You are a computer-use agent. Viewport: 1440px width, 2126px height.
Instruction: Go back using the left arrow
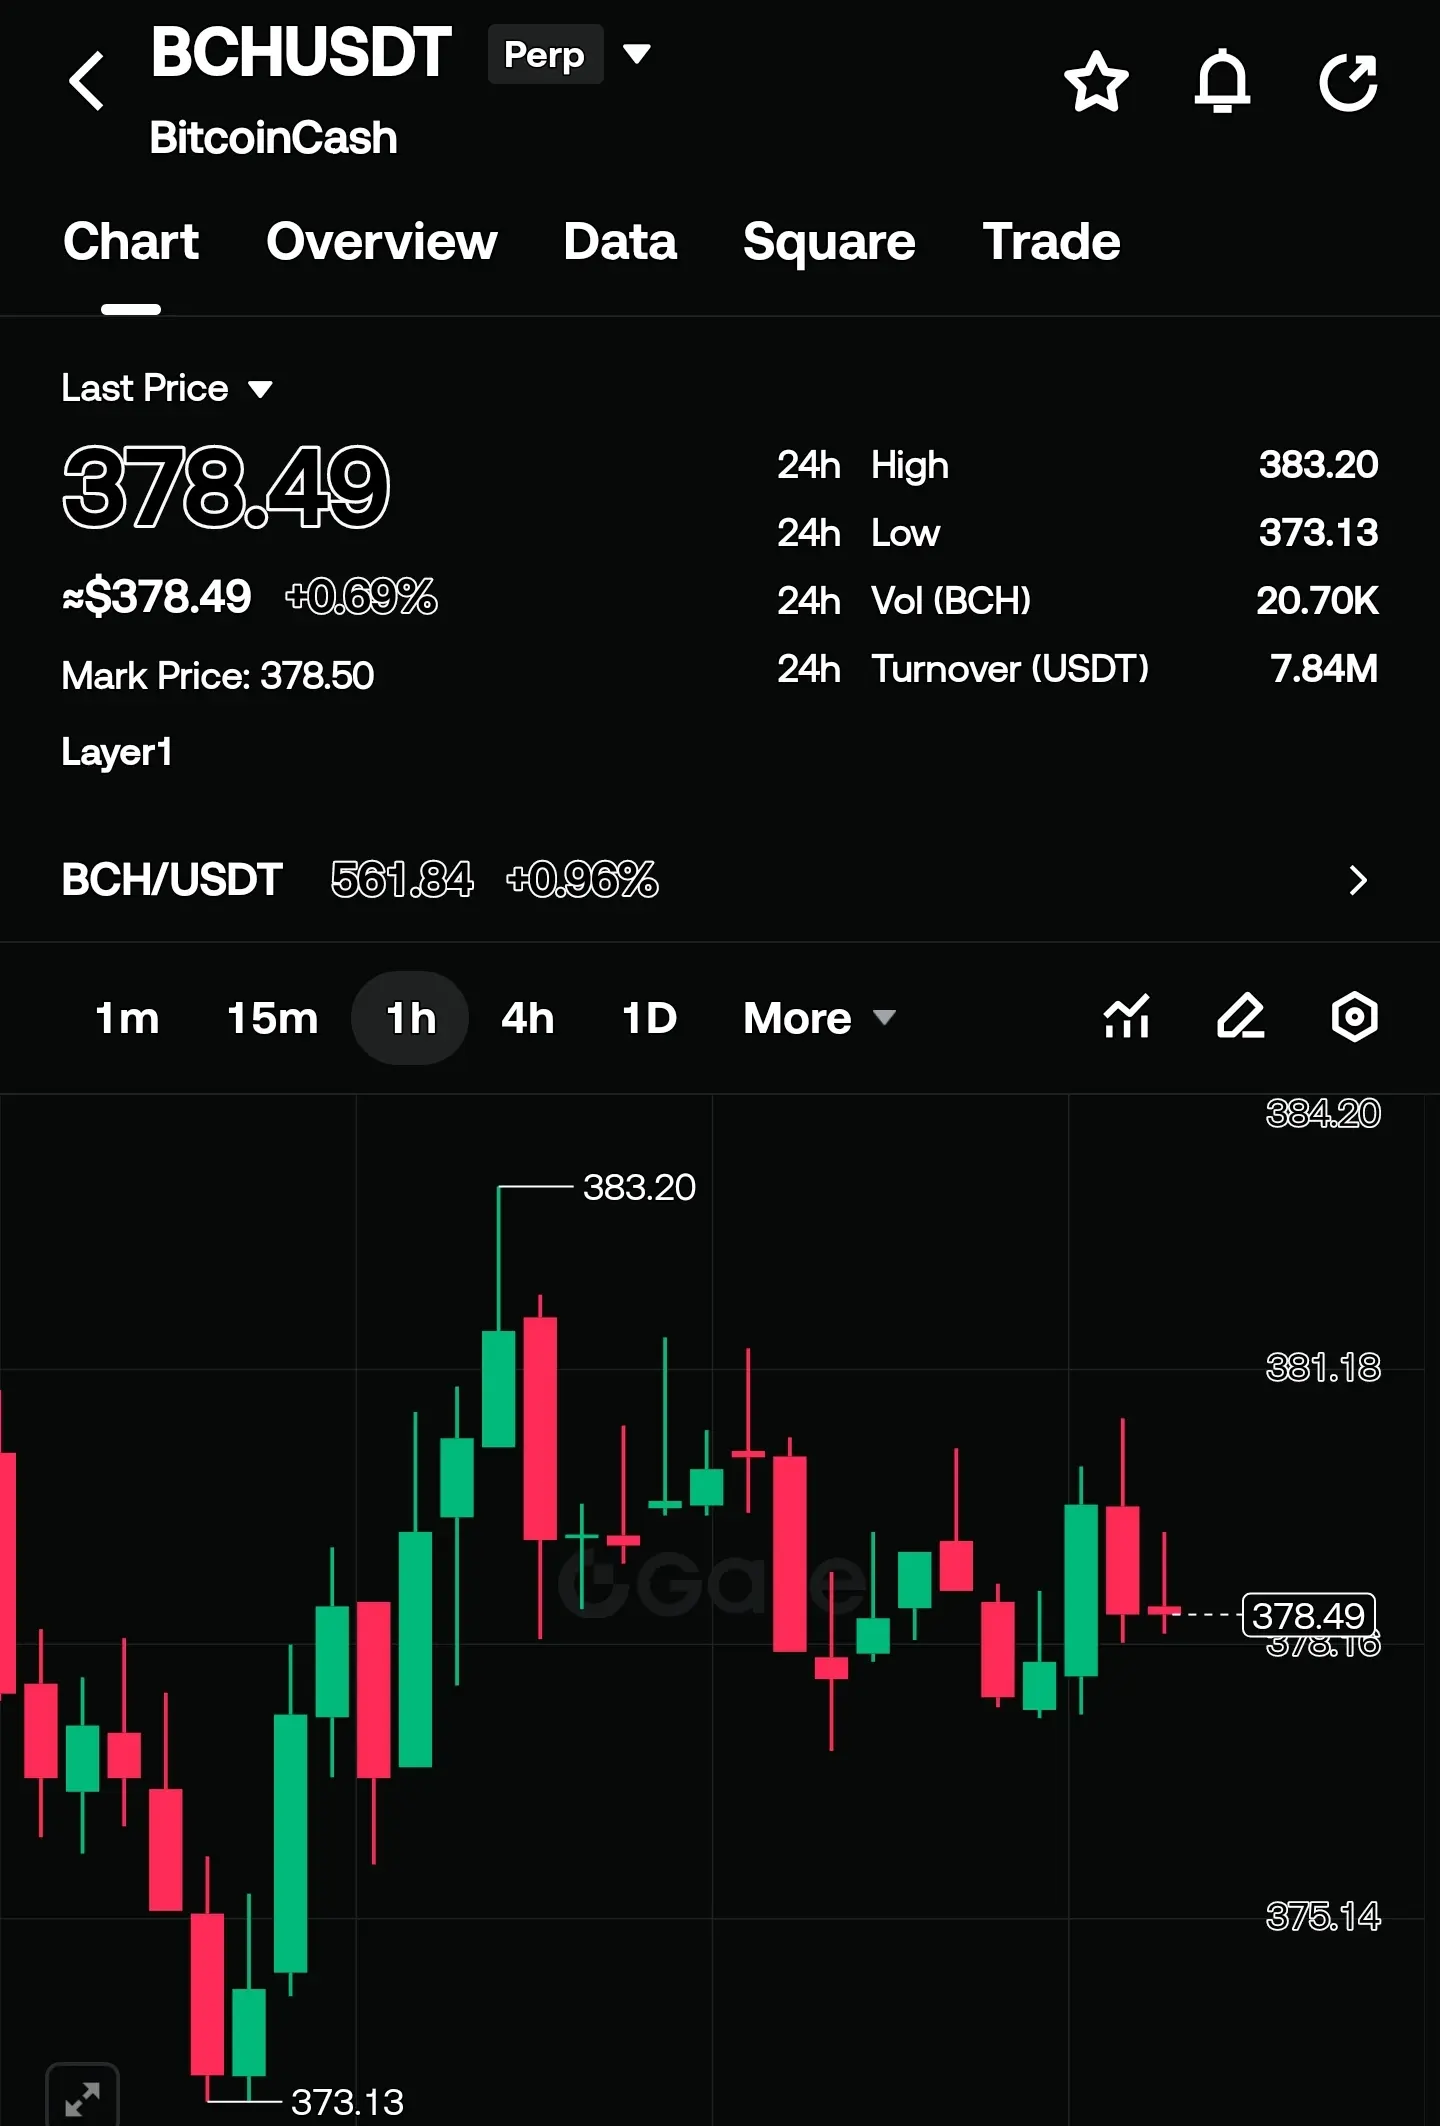coord(87,81)
